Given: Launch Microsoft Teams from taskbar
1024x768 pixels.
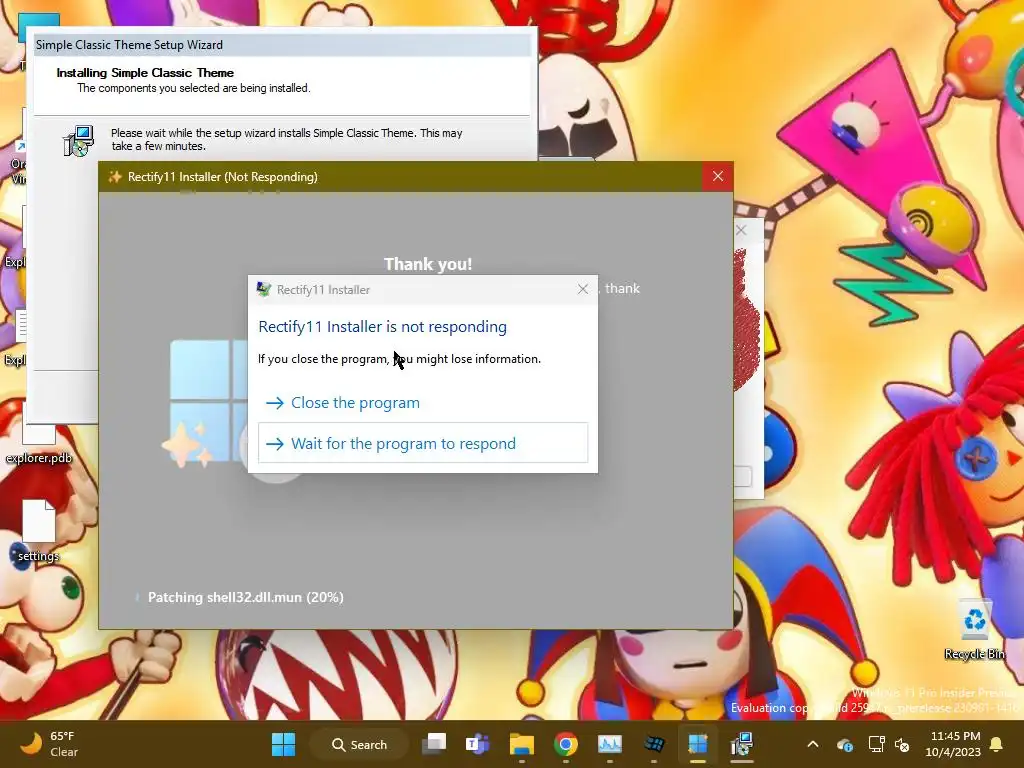Looking at the screenshot, I should point(477,744).
